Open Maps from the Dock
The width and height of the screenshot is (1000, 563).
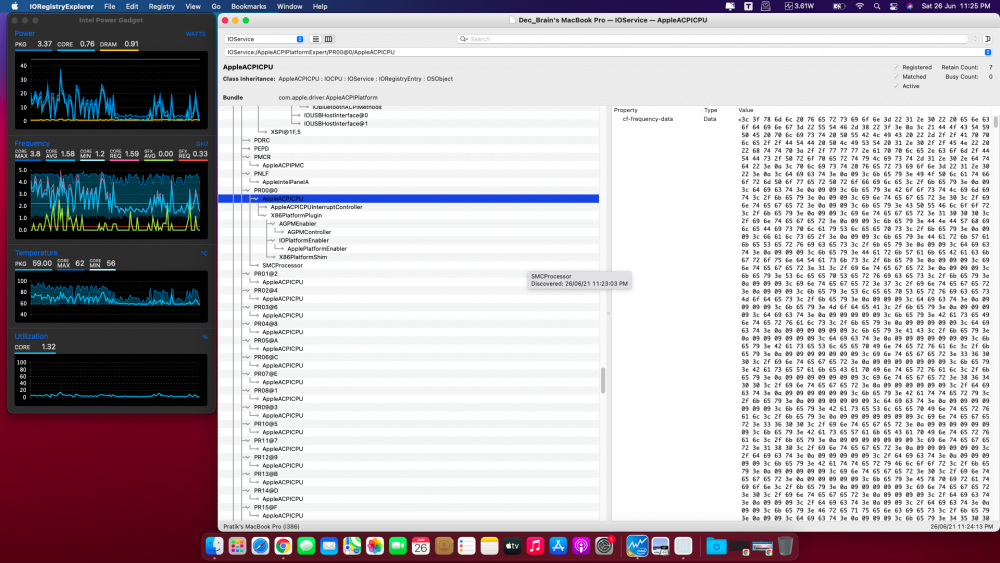click(352, 546)
